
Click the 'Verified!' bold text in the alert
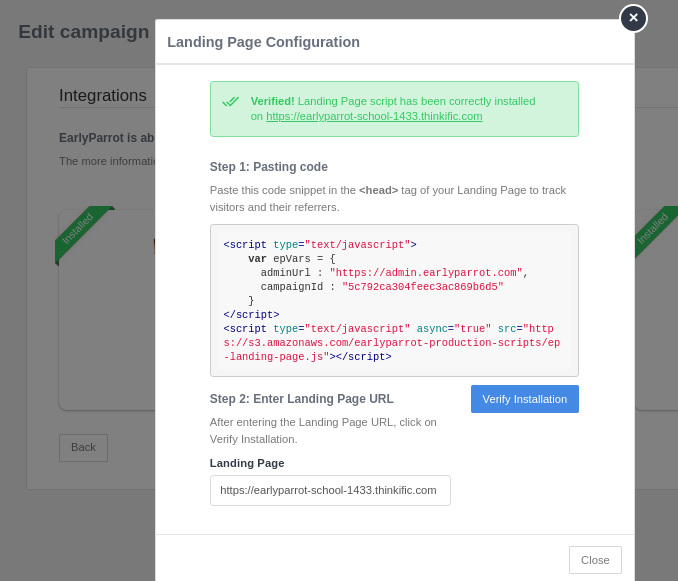coord(272,101)
